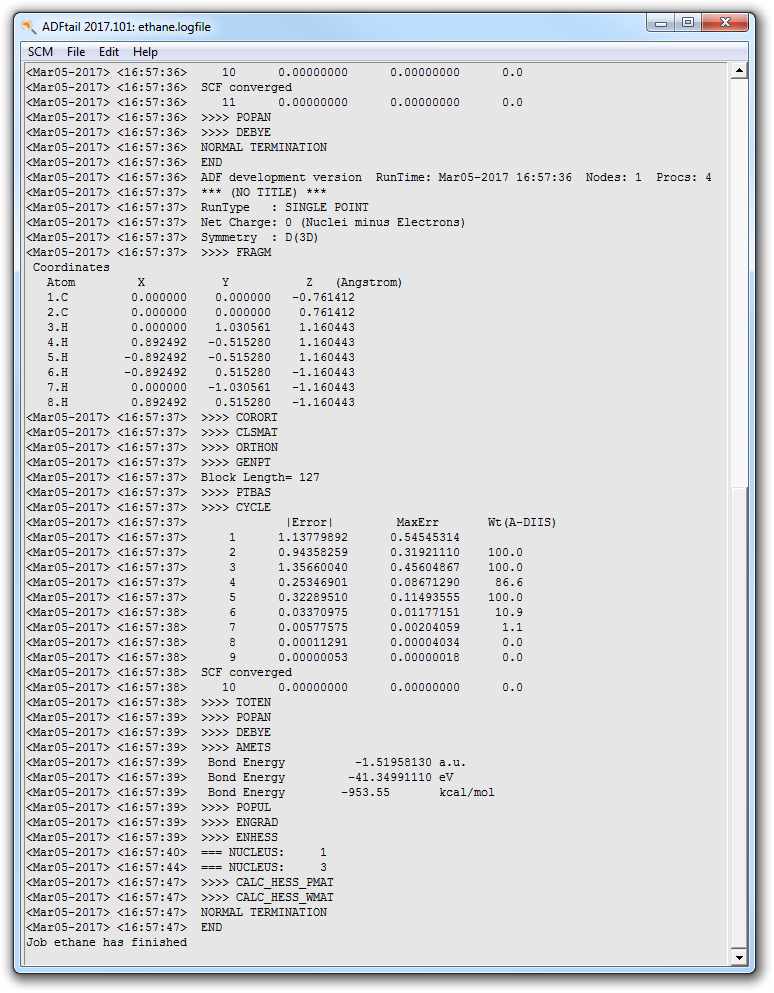774x993 pixels.
Task: Click the 'Coordinates' heading
Action: pyautogui.click(x=71, y=267)
